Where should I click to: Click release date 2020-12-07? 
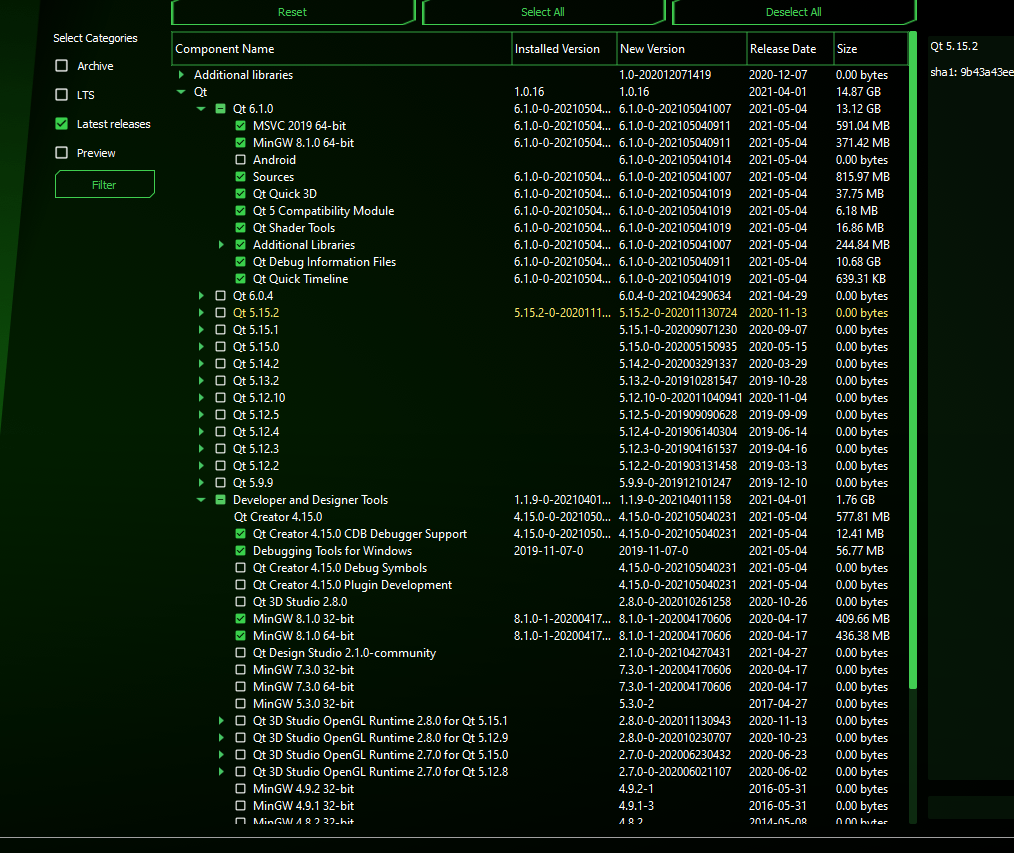[778, 75]
